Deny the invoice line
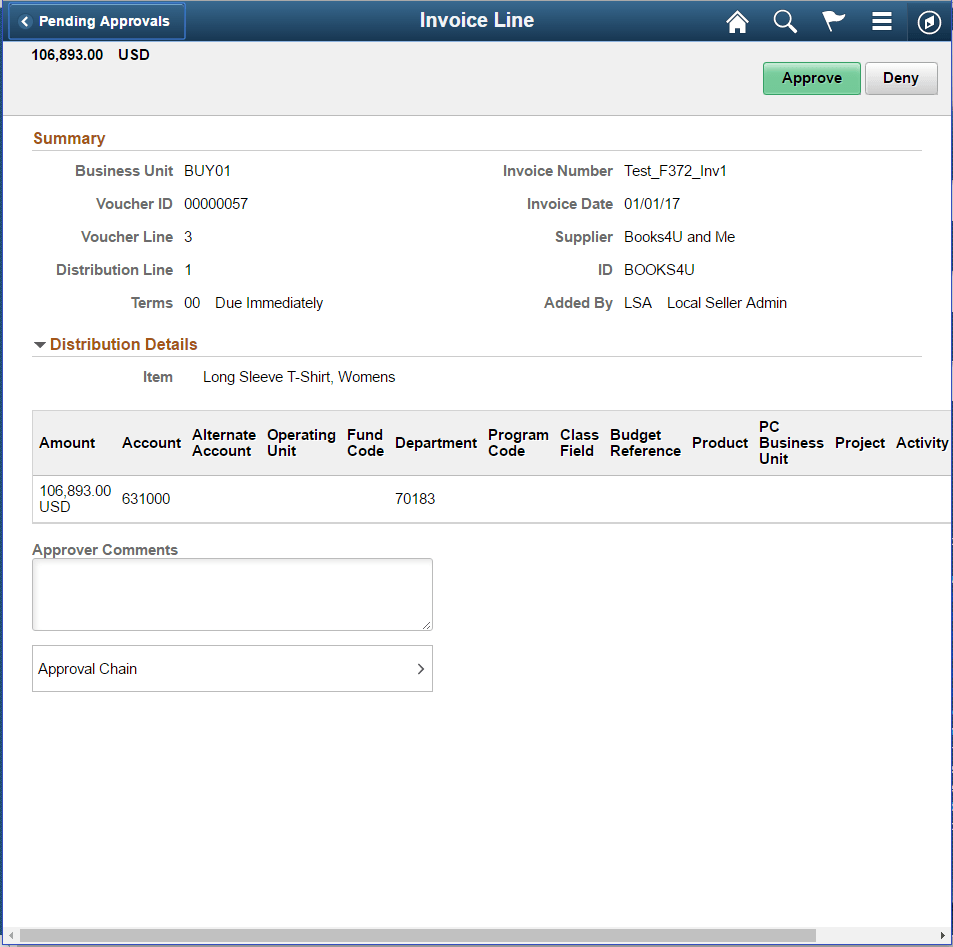953x947 pixels. point(900,77)
